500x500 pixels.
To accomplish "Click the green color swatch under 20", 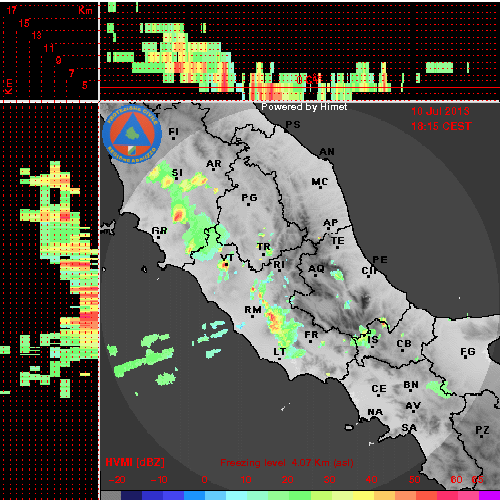I will click(x=289, y=495).
